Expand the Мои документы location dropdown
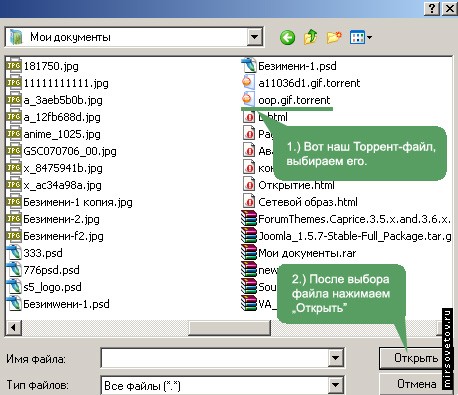458x395 pixels. coord(255,37)
